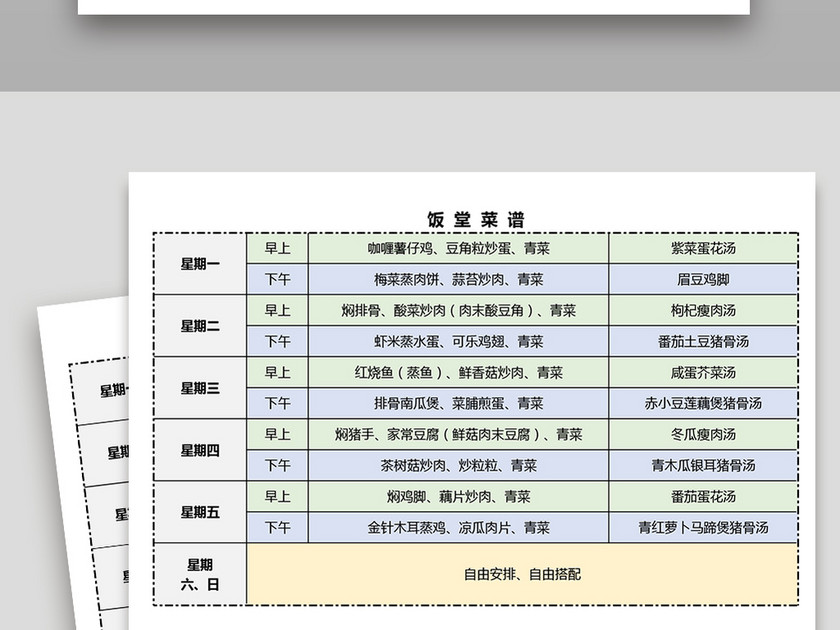This screenshot has height=630, width=840.
Task: Click the 枸杞瘦肉汤 cell
Action: pos(704,311)
